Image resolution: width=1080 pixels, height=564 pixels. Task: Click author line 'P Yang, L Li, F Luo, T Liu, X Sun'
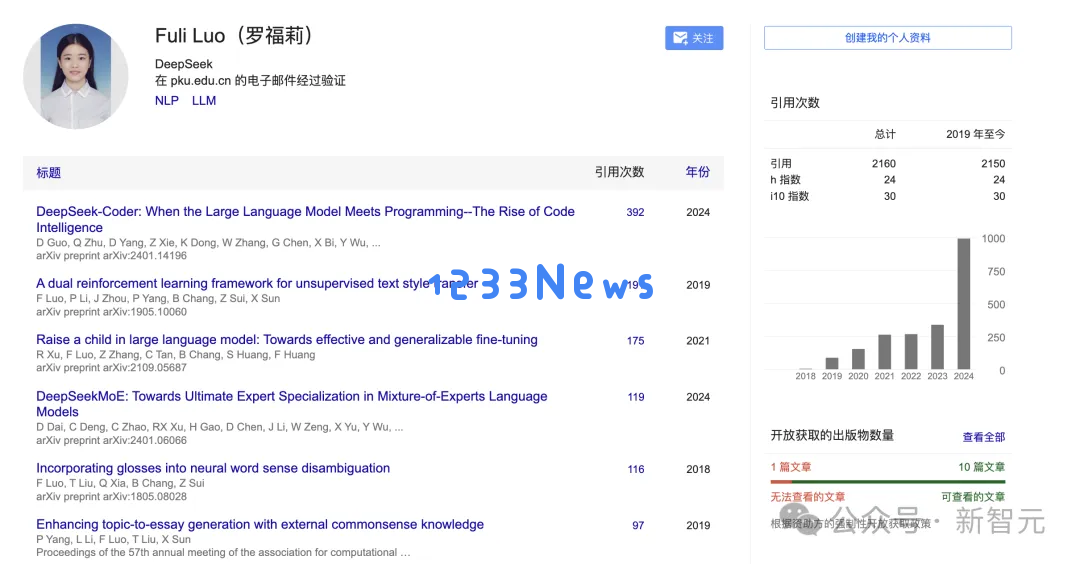[113, 539]
